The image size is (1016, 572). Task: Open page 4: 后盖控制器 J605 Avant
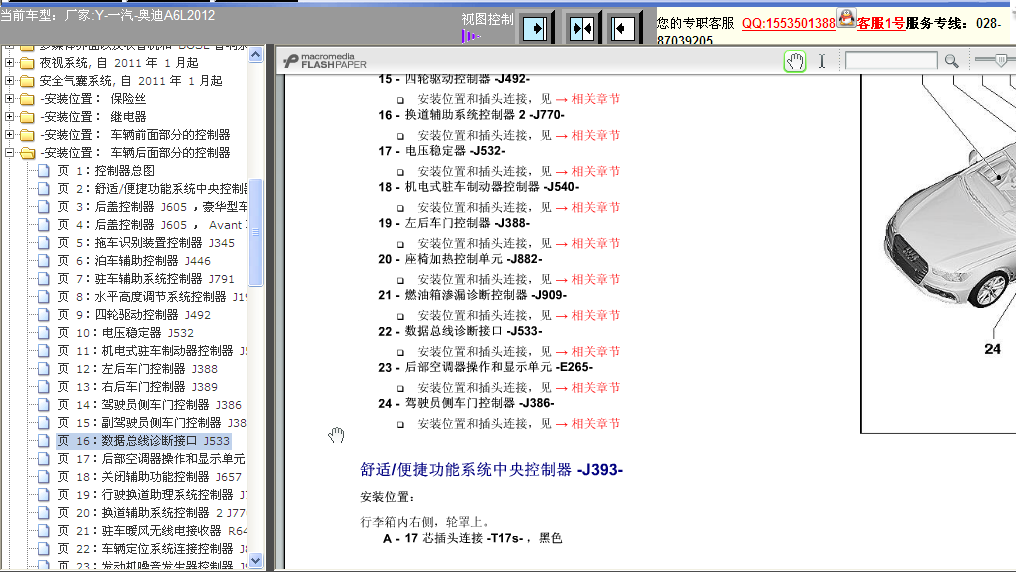(x=152, y=225)
